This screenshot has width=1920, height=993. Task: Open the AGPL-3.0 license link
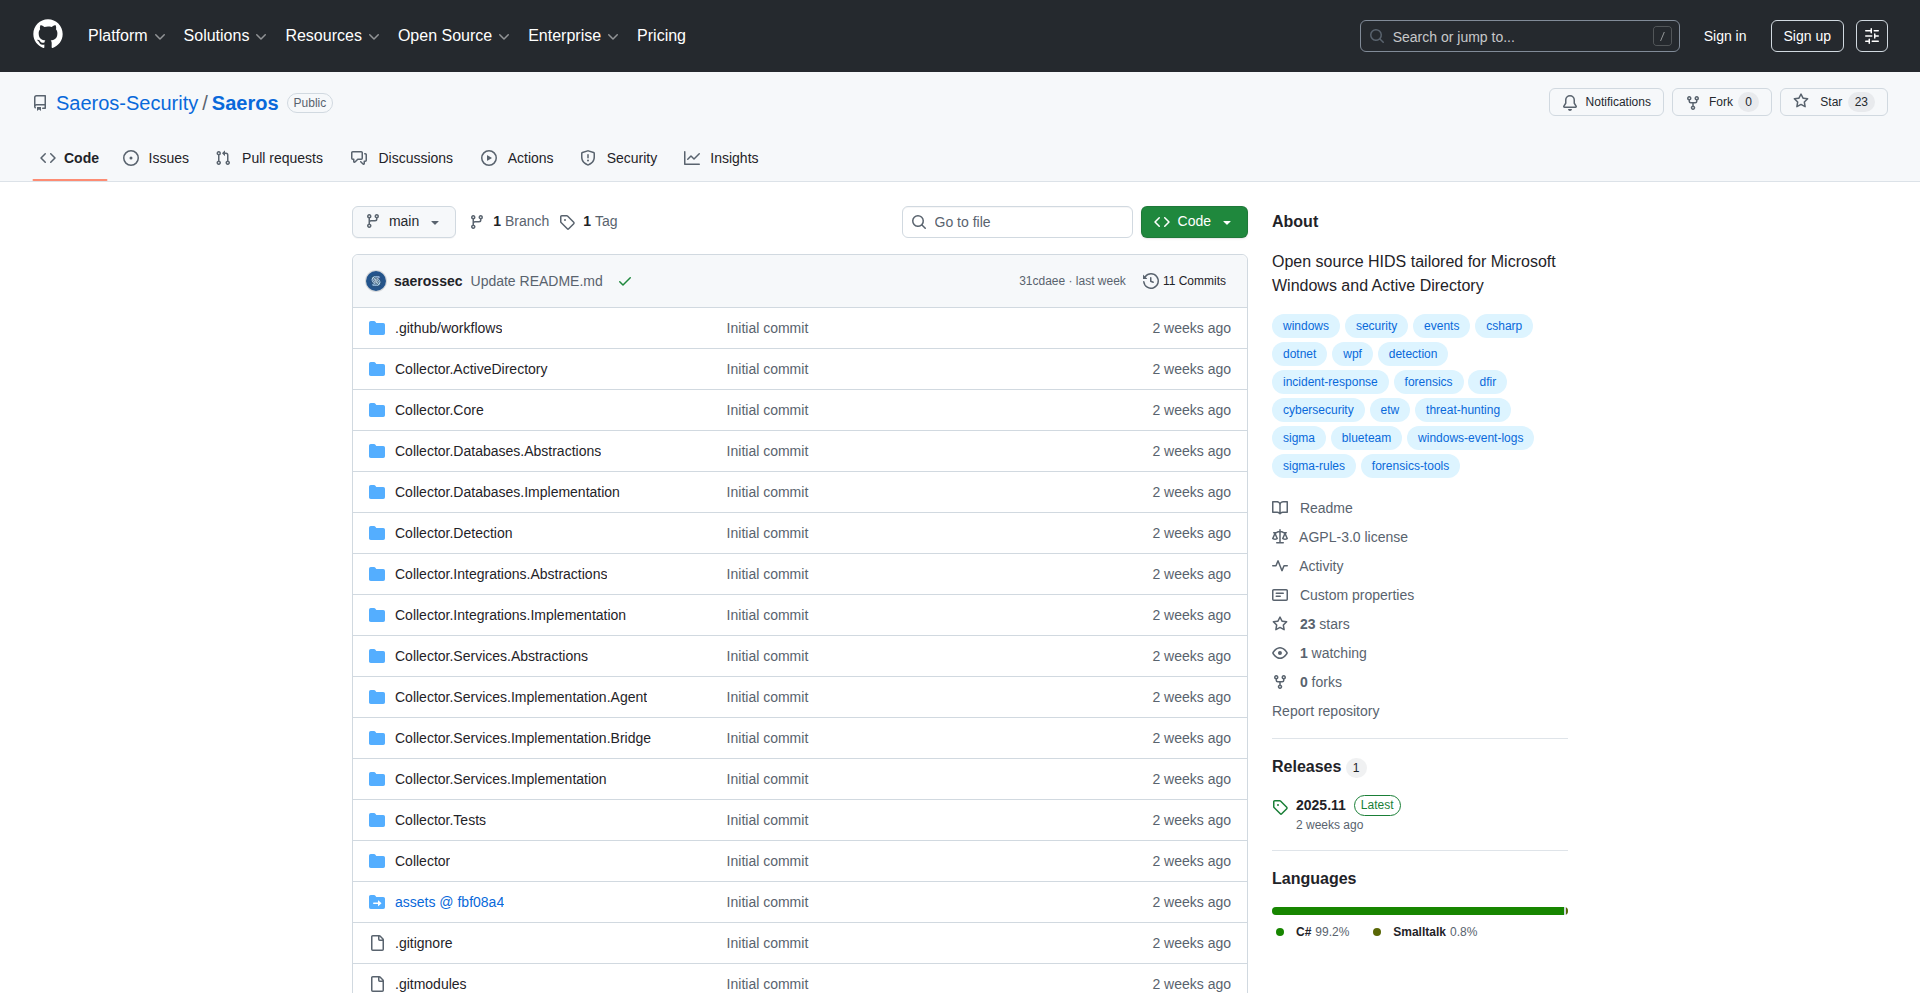(1352, 537)
